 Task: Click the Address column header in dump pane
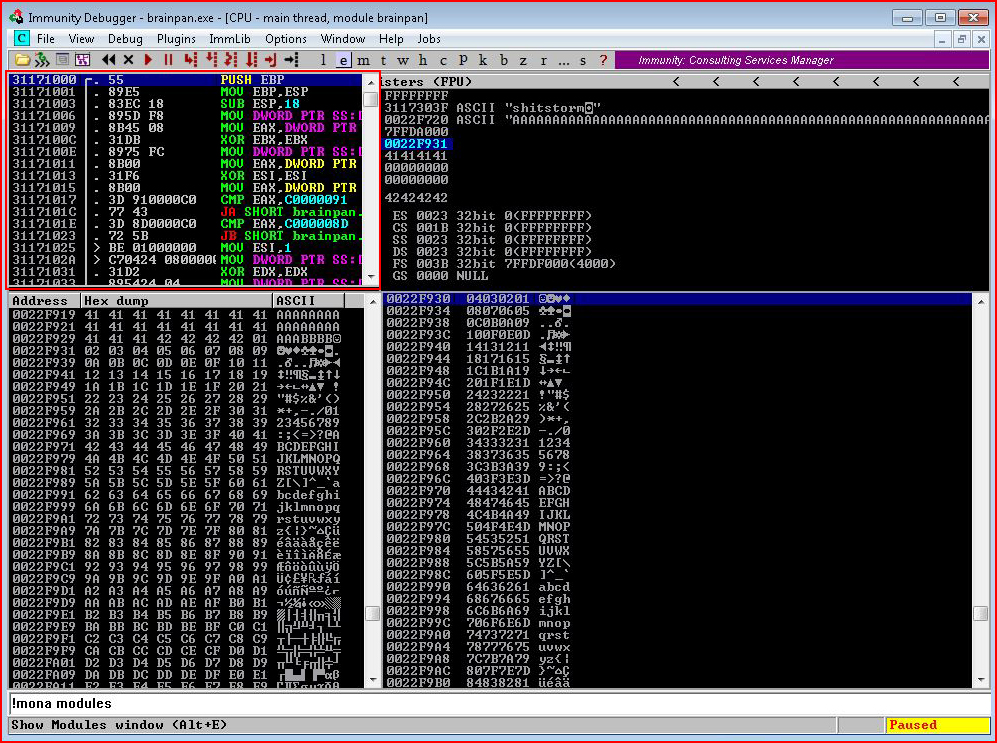click(45, 301)
